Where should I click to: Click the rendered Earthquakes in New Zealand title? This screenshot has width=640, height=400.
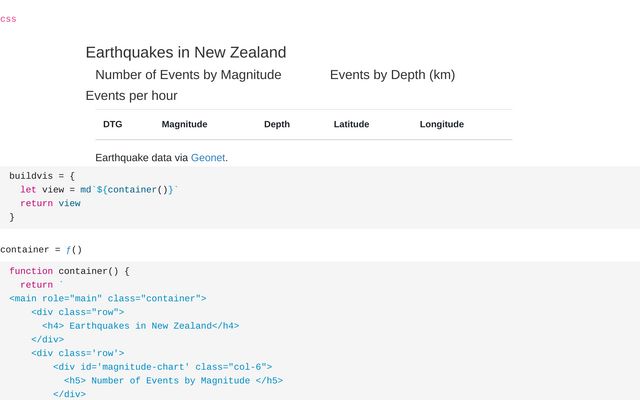(x=186, y=53)
